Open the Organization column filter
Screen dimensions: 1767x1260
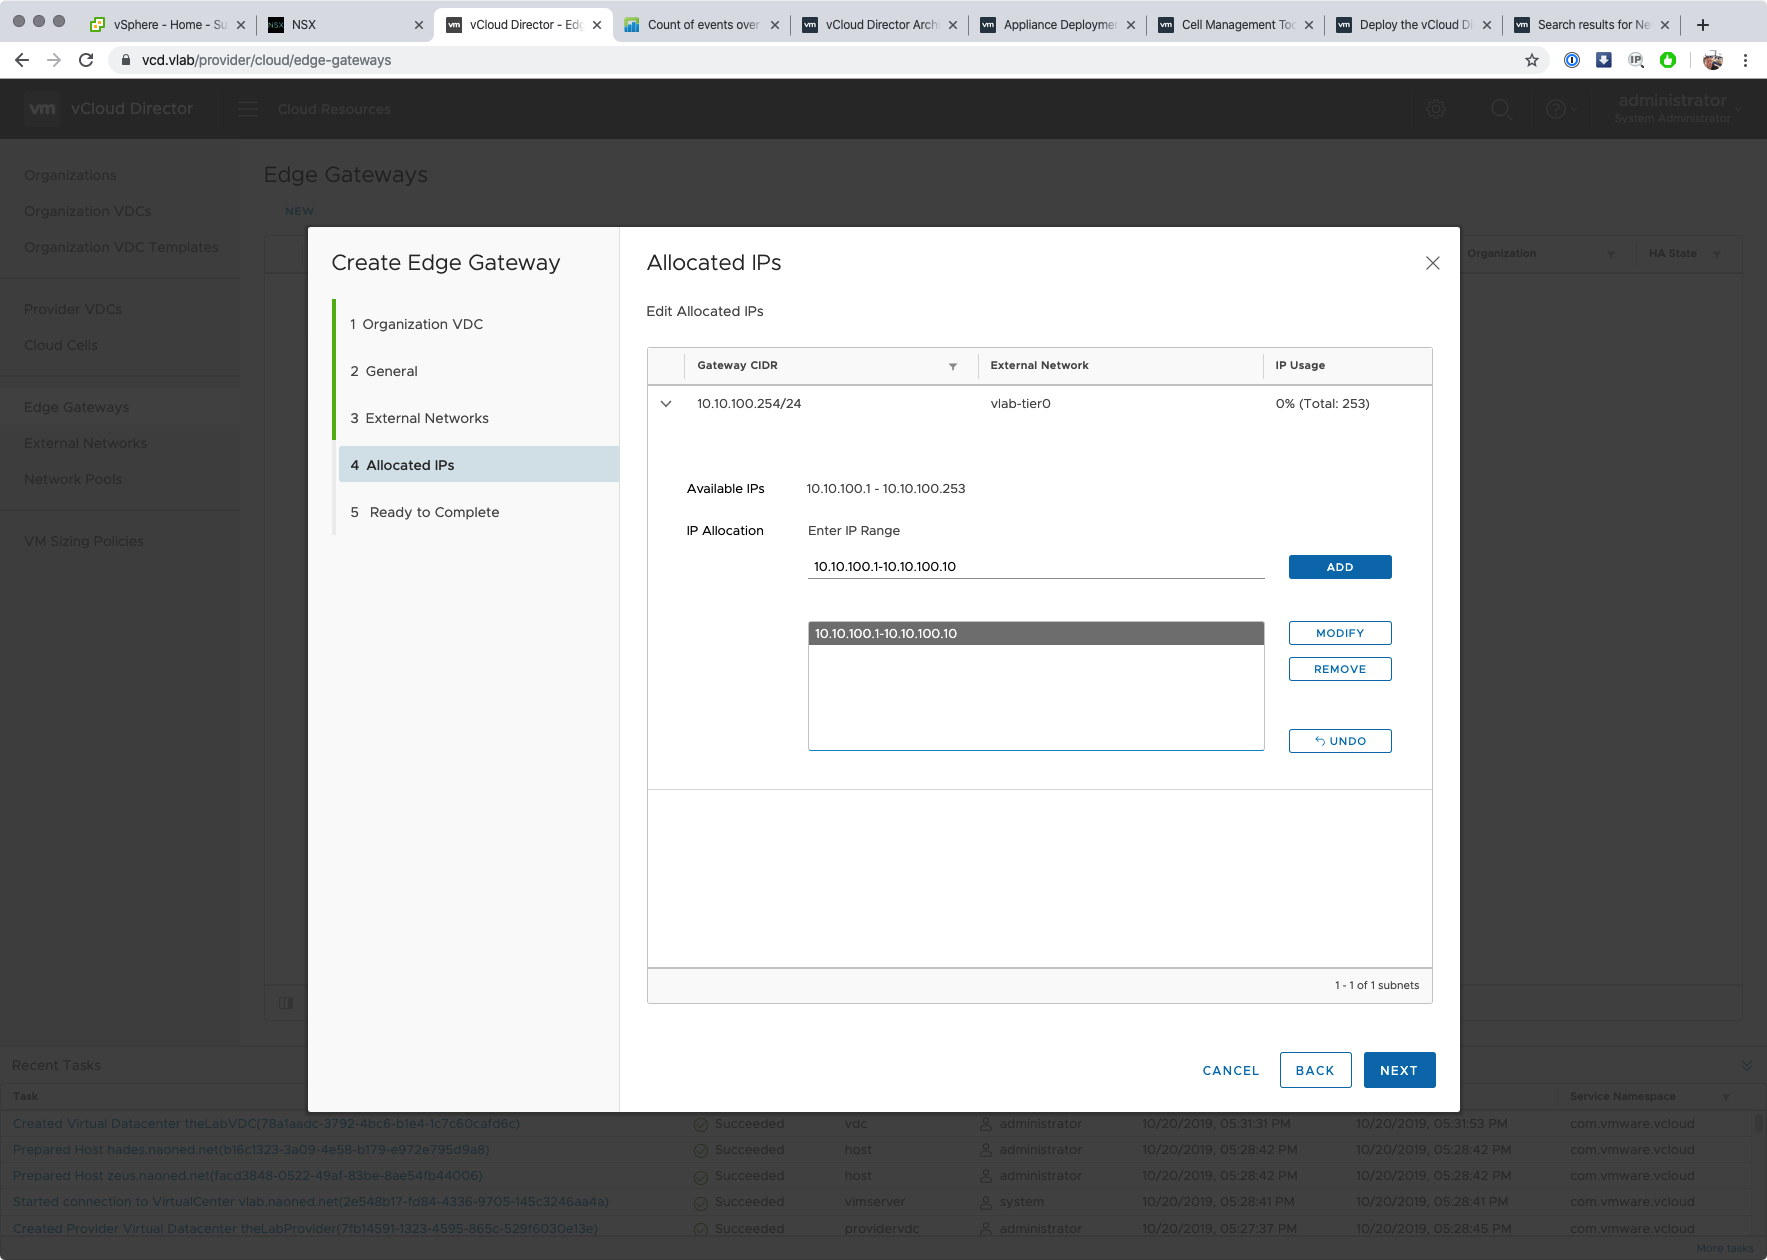(1611, 254)
